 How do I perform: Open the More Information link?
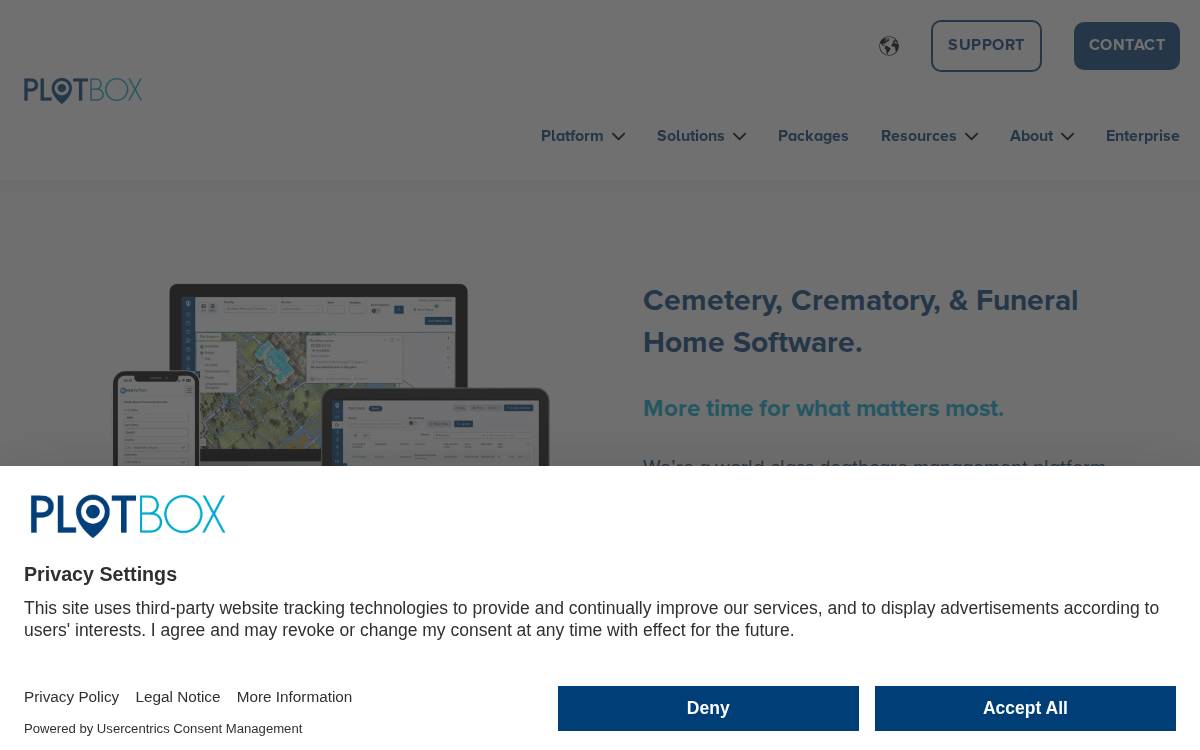(294, 697)
